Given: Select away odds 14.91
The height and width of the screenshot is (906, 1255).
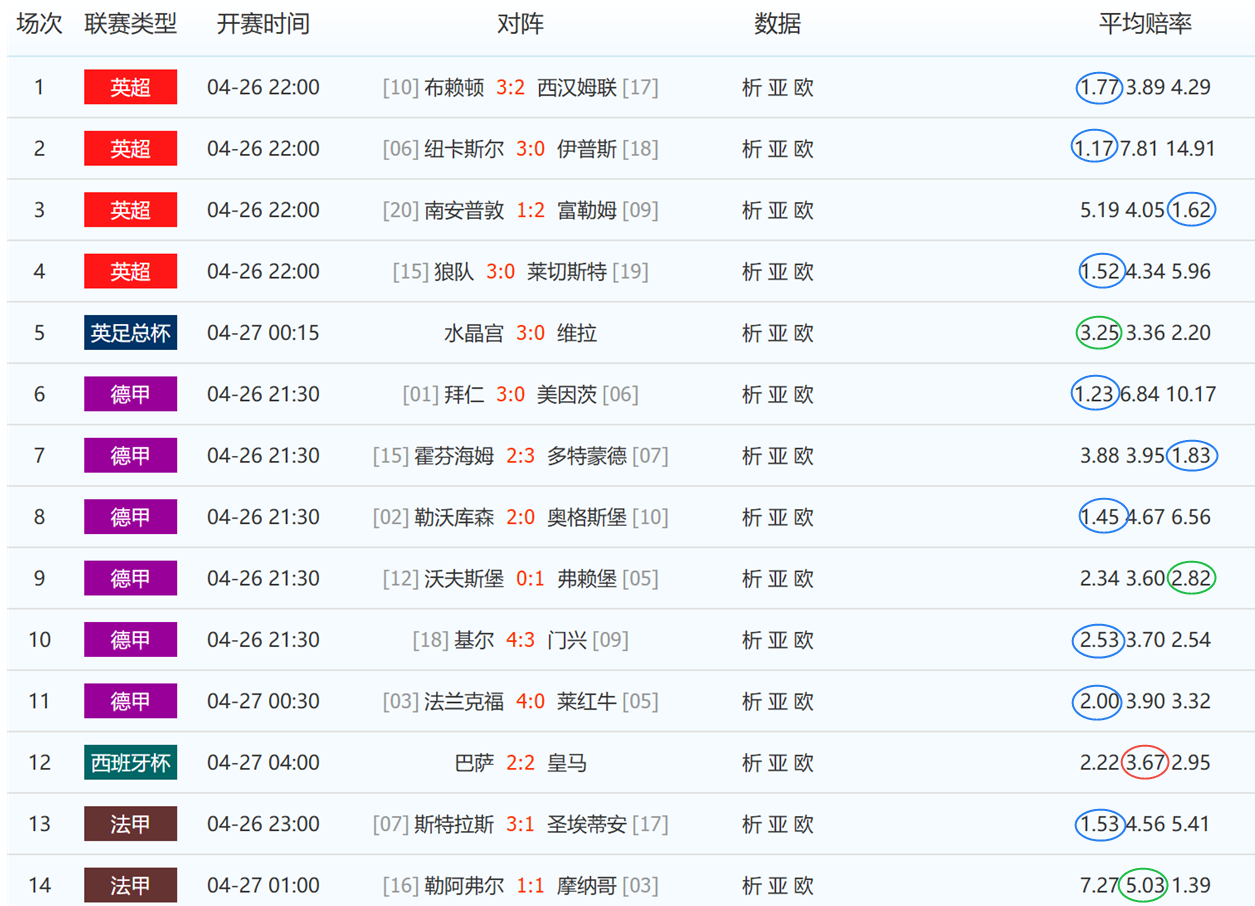Looking at the screenshot, I should 1191,149.
